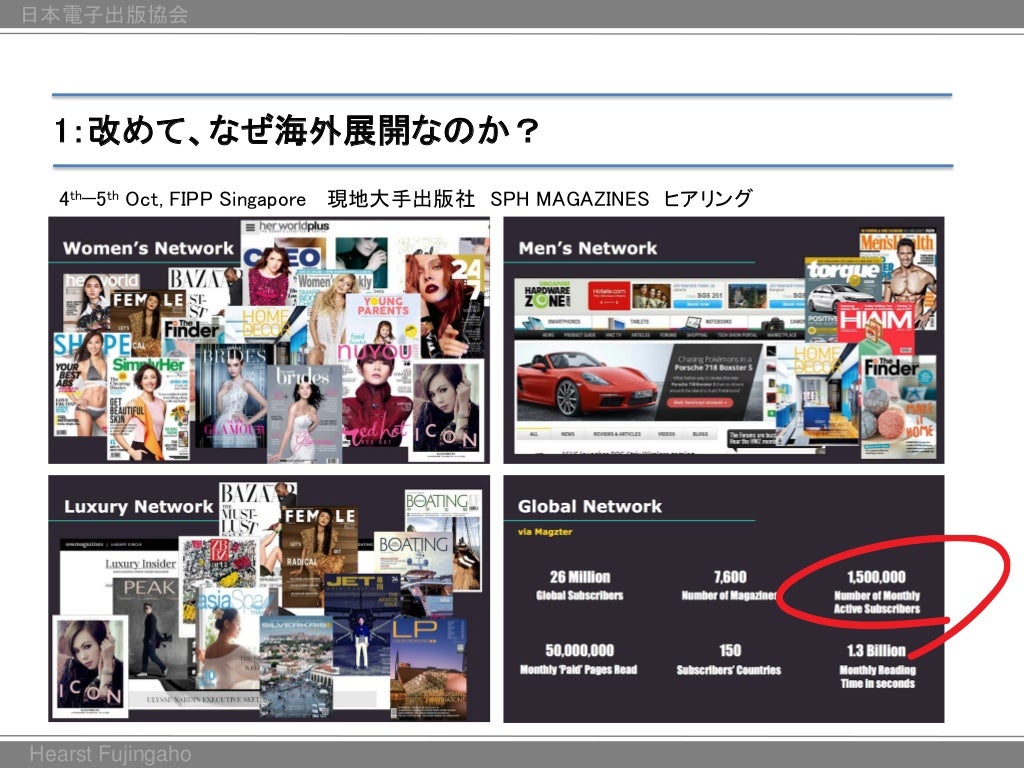Click the Hardware Zone logo
Image resolution: width=1024 pixels, height=768 pixels.
[547, 296]
